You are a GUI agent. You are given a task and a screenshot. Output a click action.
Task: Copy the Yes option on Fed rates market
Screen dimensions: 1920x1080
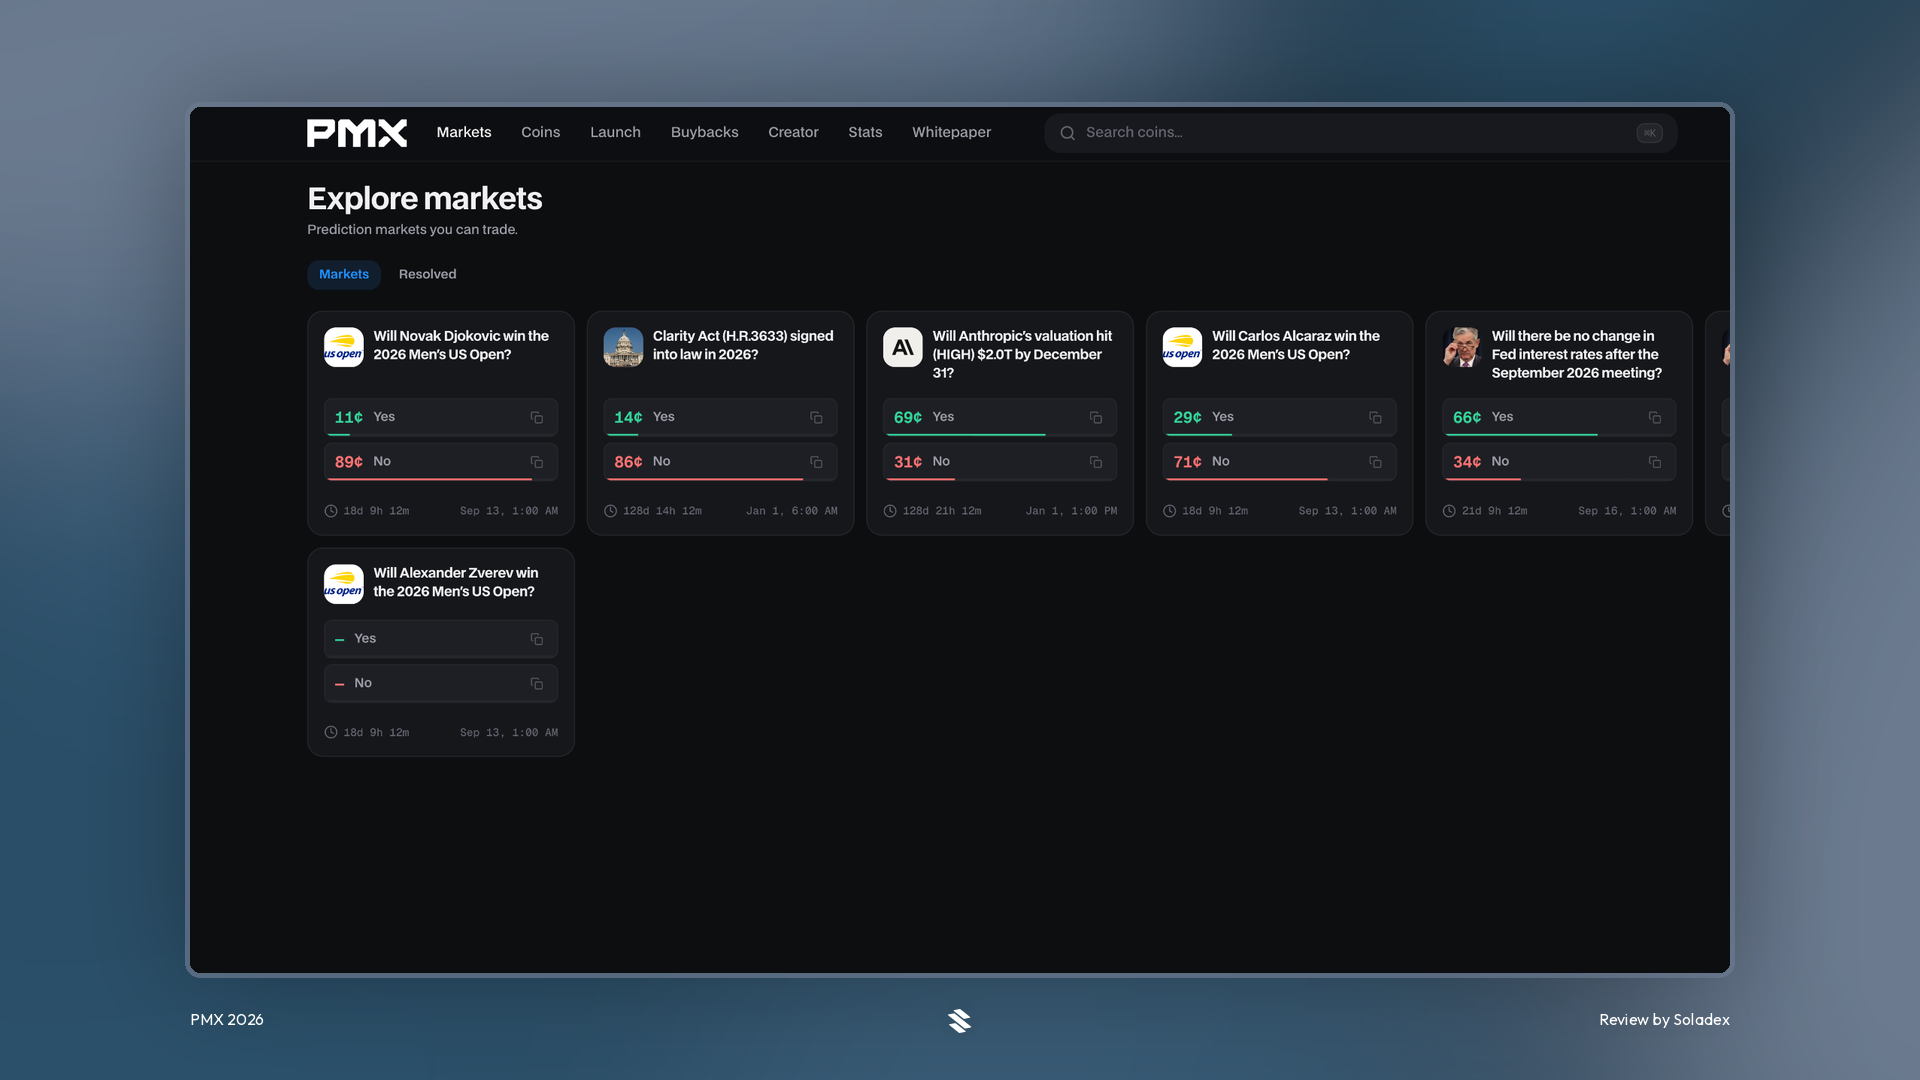click(1655, 418)
